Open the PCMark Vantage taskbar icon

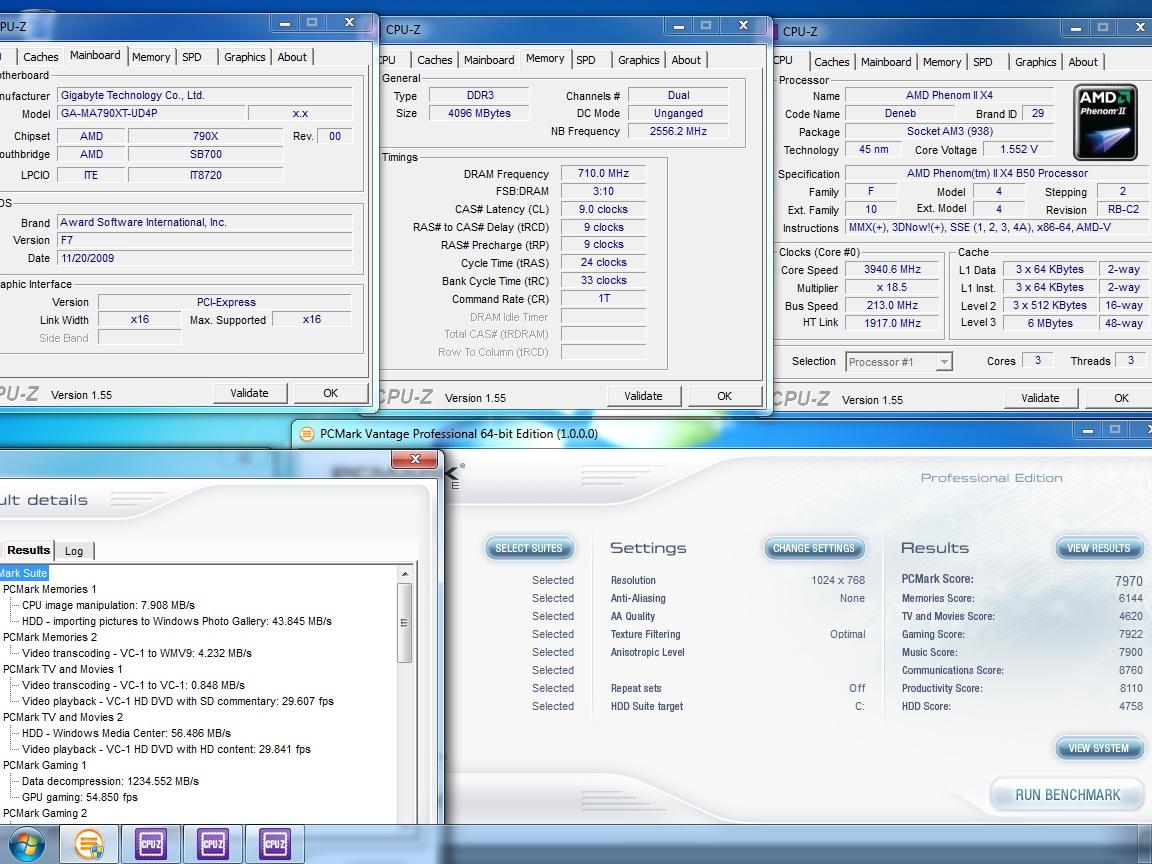point(87,844)
